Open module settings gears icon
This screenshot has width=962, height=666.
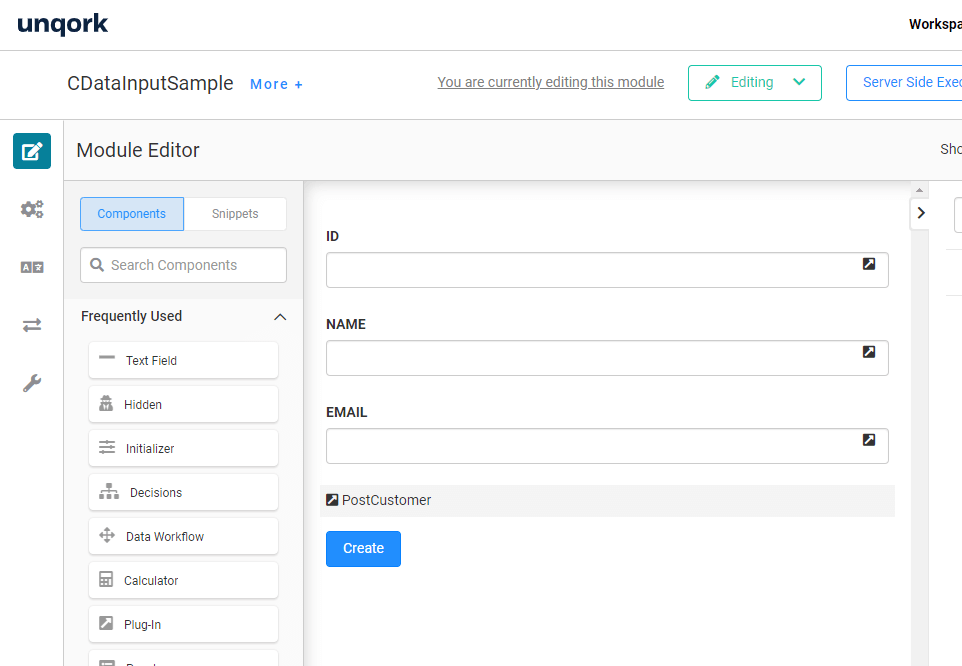32,209
